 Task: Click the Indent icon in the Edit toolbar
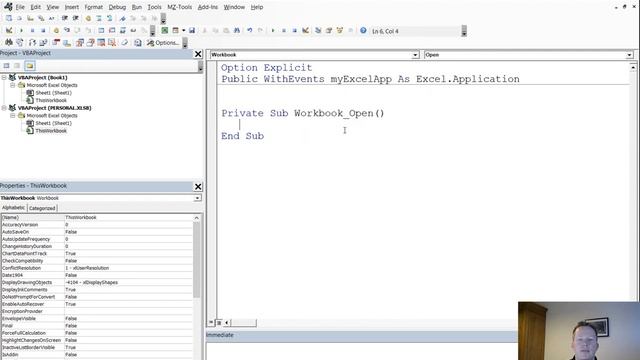[x=64, y=18]
